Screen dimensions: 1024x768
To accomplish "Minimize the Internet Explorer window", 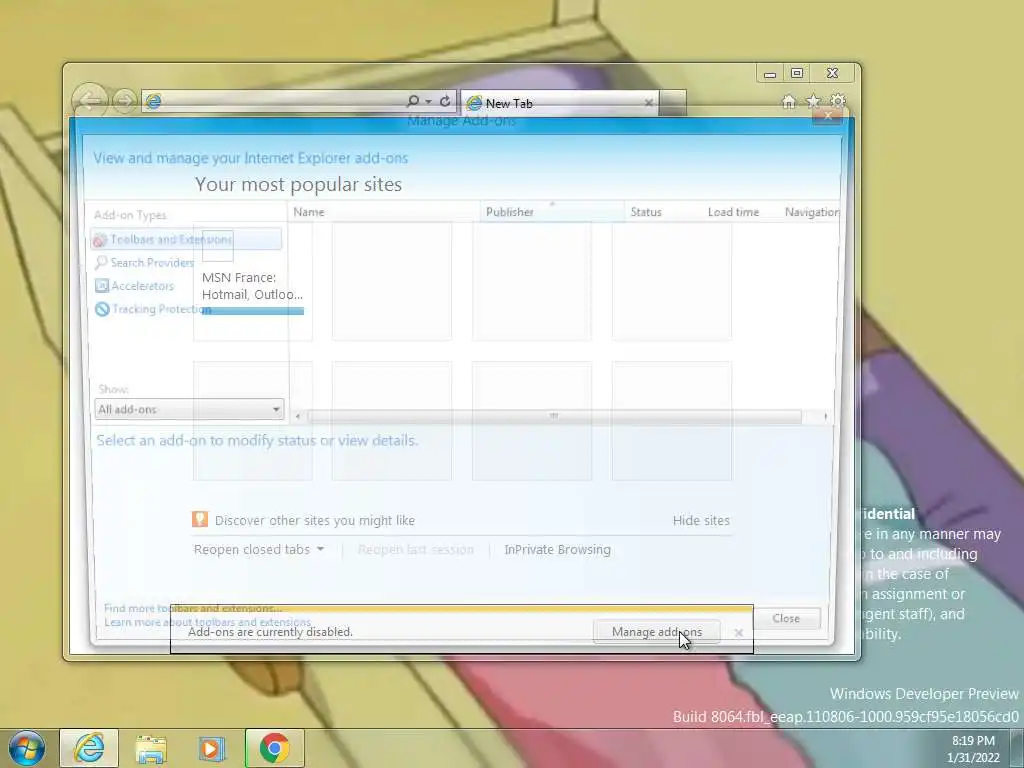I will (x=771, y=73).
